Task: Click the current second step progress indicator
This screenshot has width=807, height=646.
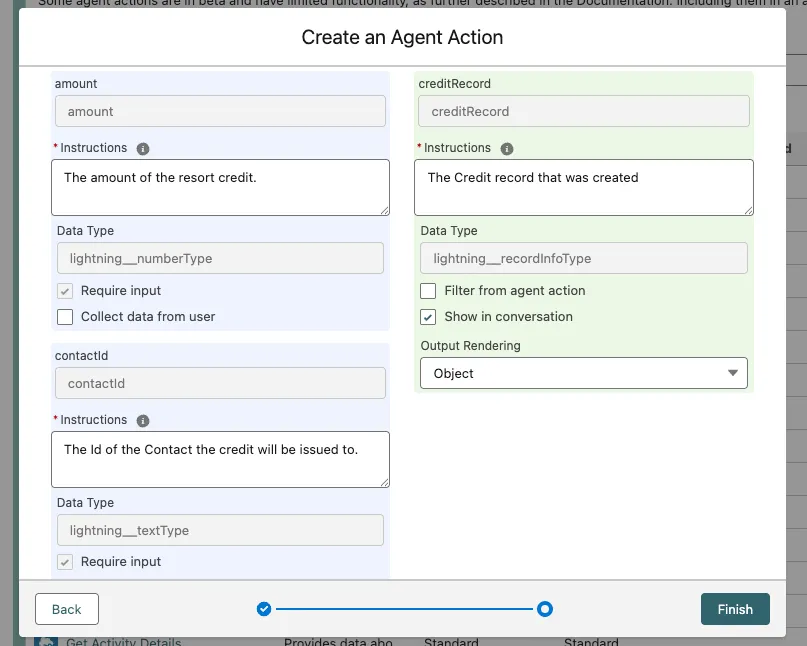Action: [x=545, y=609]
